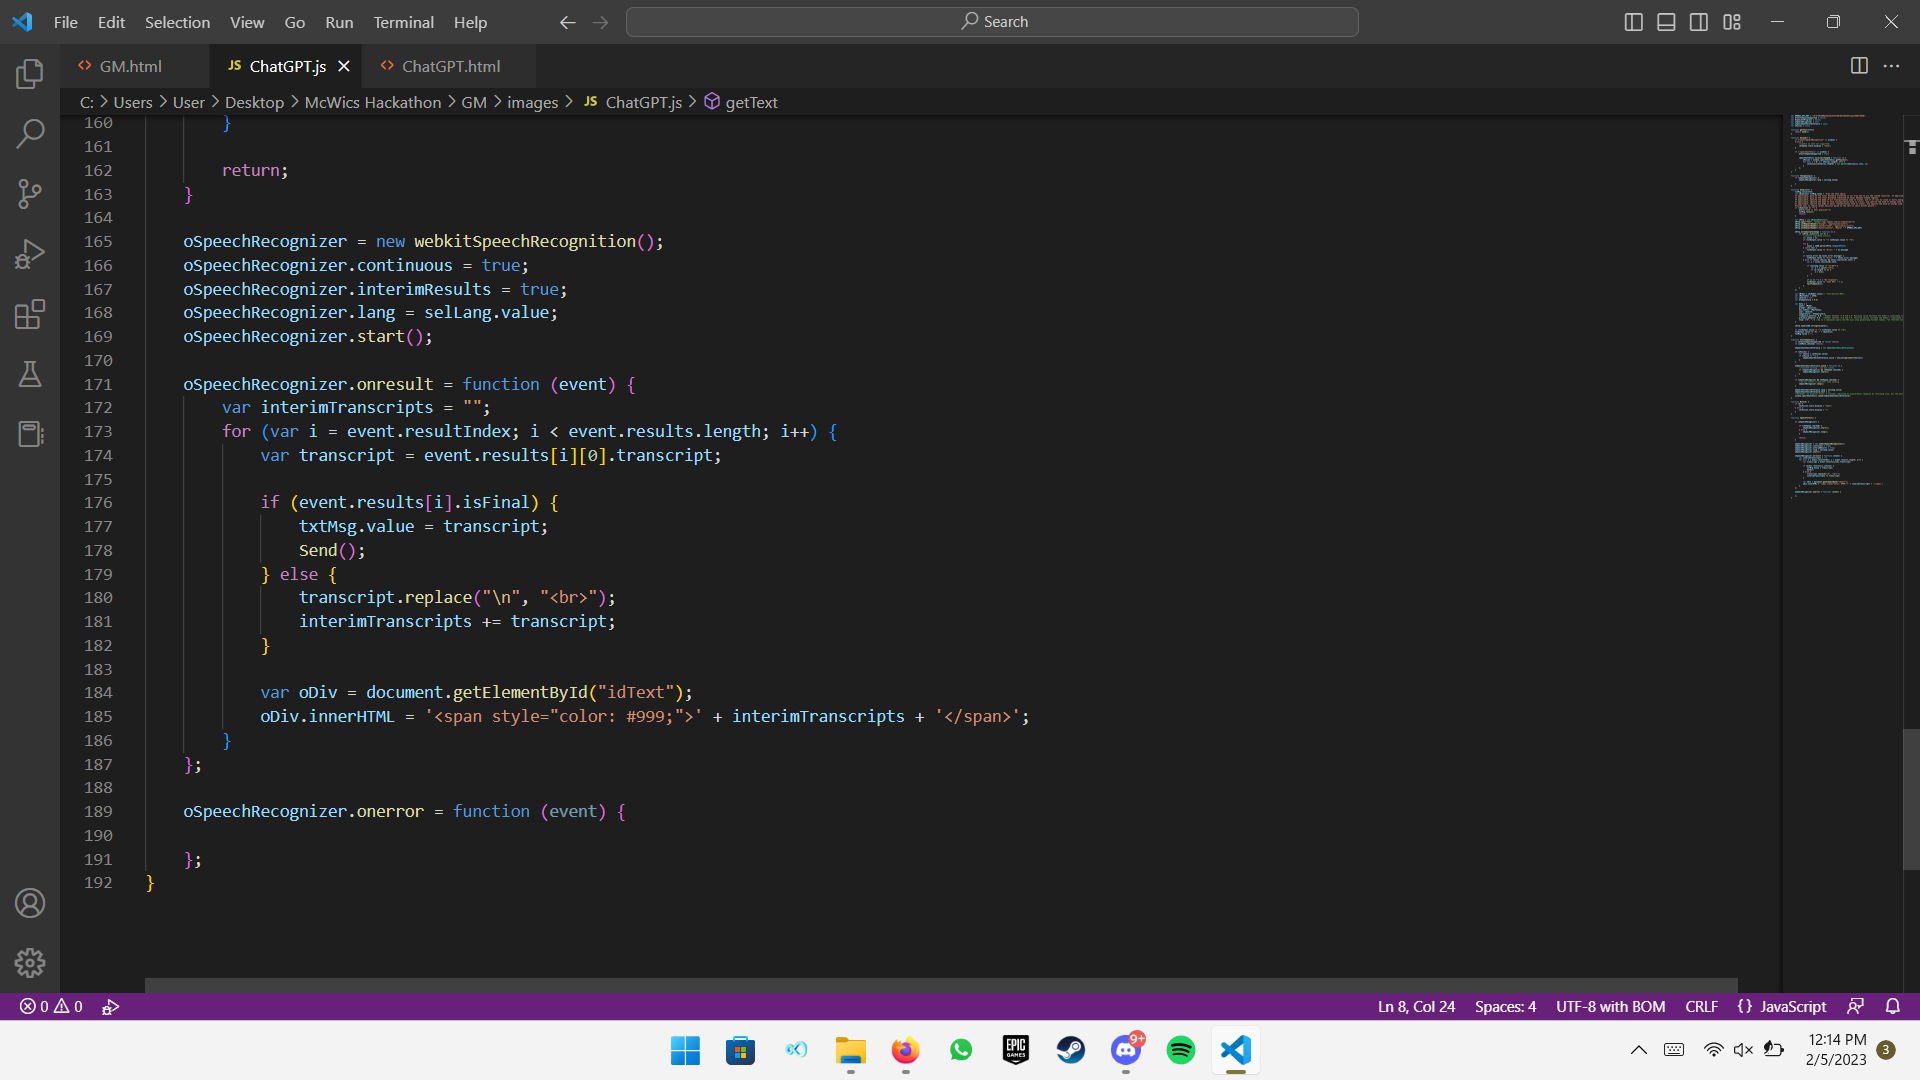The width and height of the screenshot is (1920, 1080).
Task: Toggle the primary side bar layout button
Action: 1634,22
